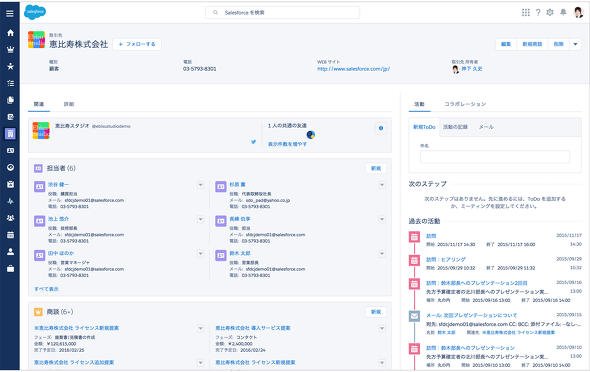
Task: Click the Salesforce cloud logo
Action: click(35, 12)
